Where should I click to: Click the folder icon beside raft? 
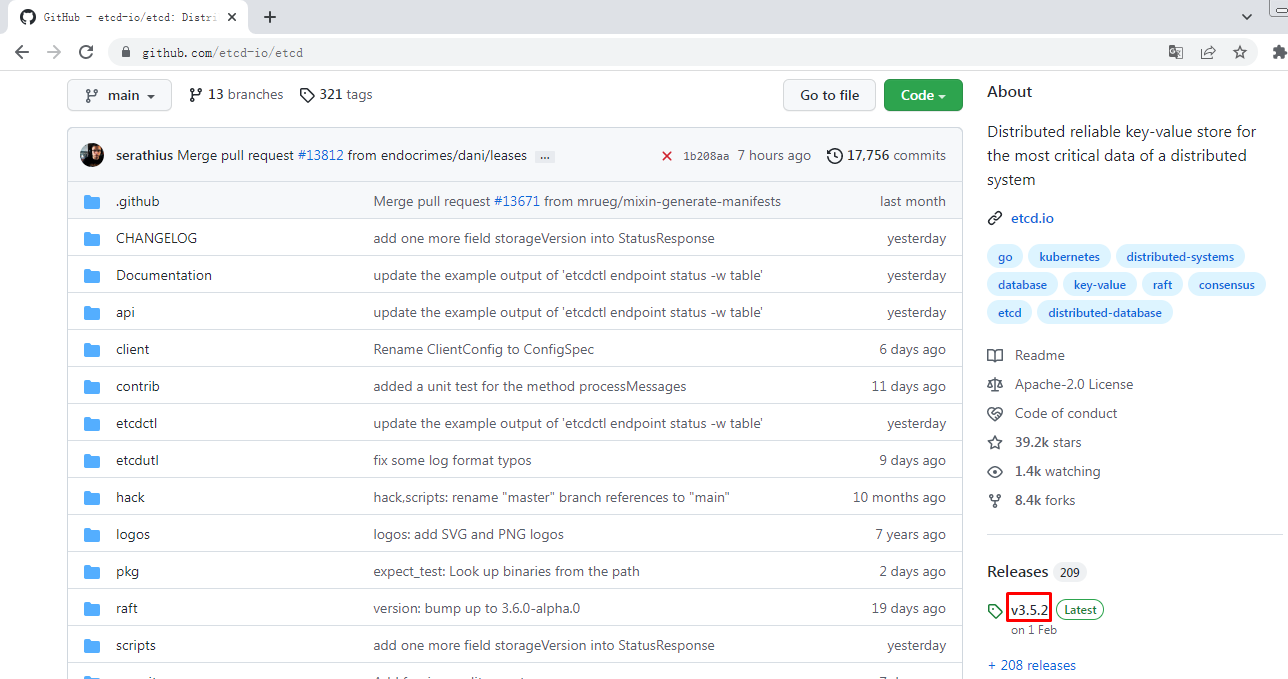(x=93, y=609)
